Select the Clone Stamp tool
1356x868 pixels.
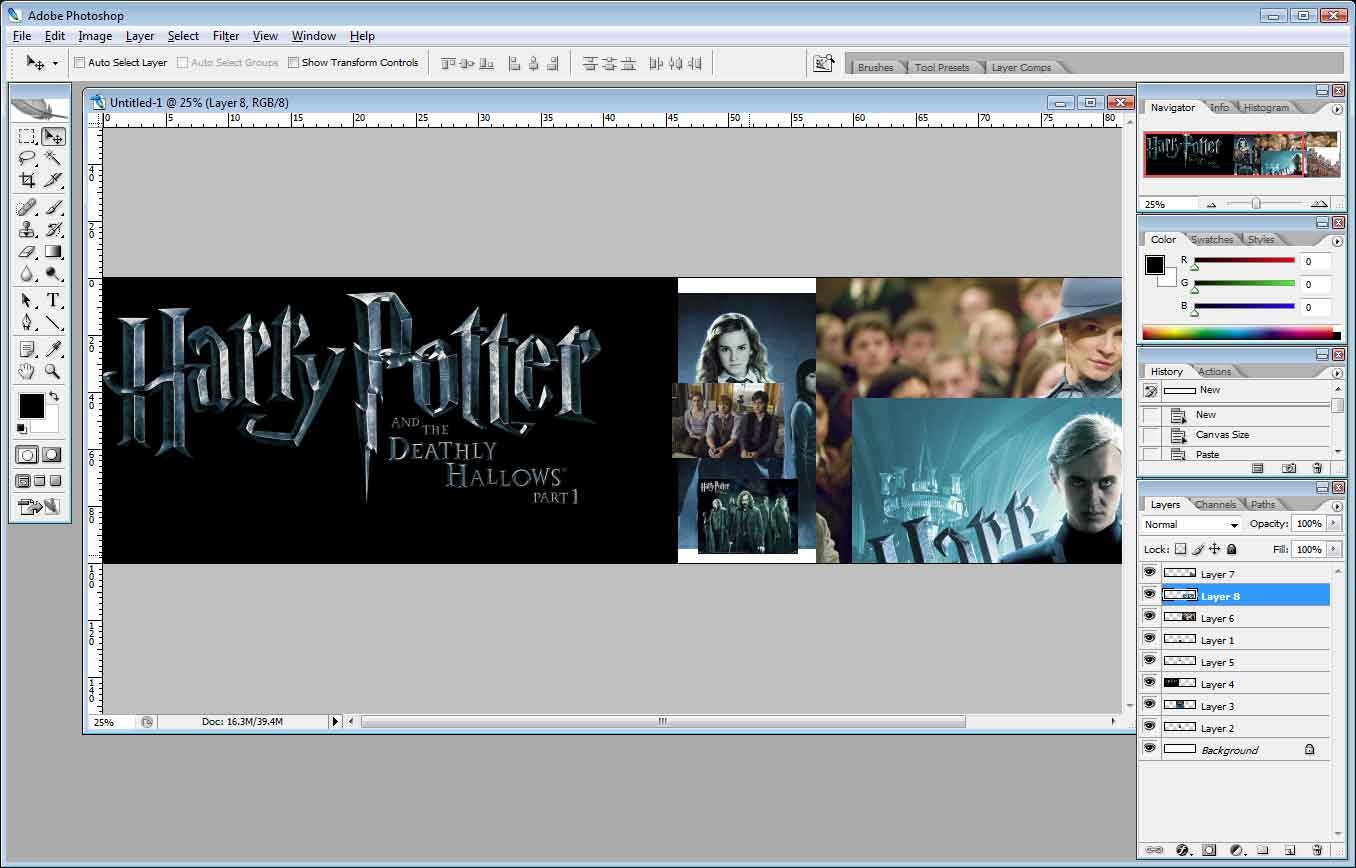(28, 229)
